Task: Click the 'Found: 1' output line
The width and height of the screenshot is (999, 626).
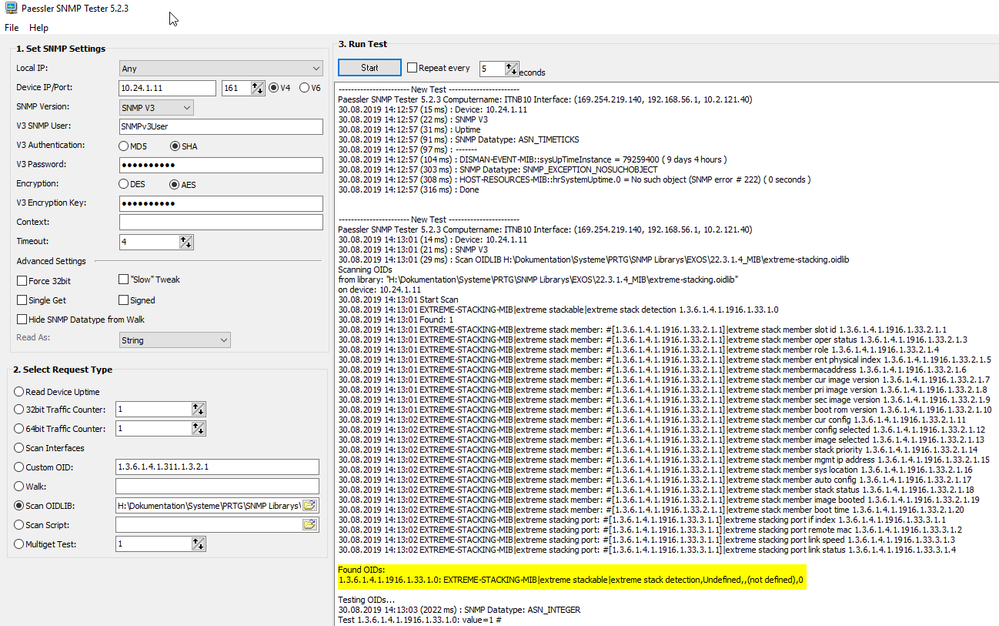Action: click(396, 320)
